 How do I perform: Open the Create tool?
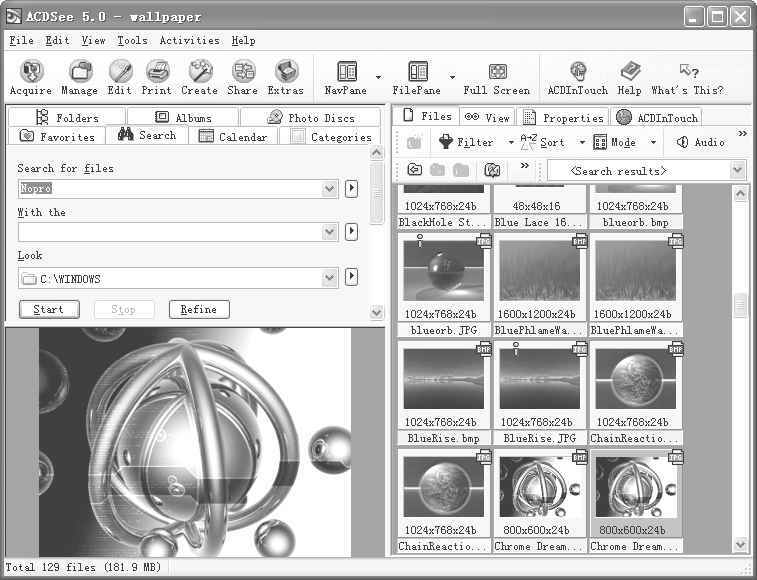point(200,77)
